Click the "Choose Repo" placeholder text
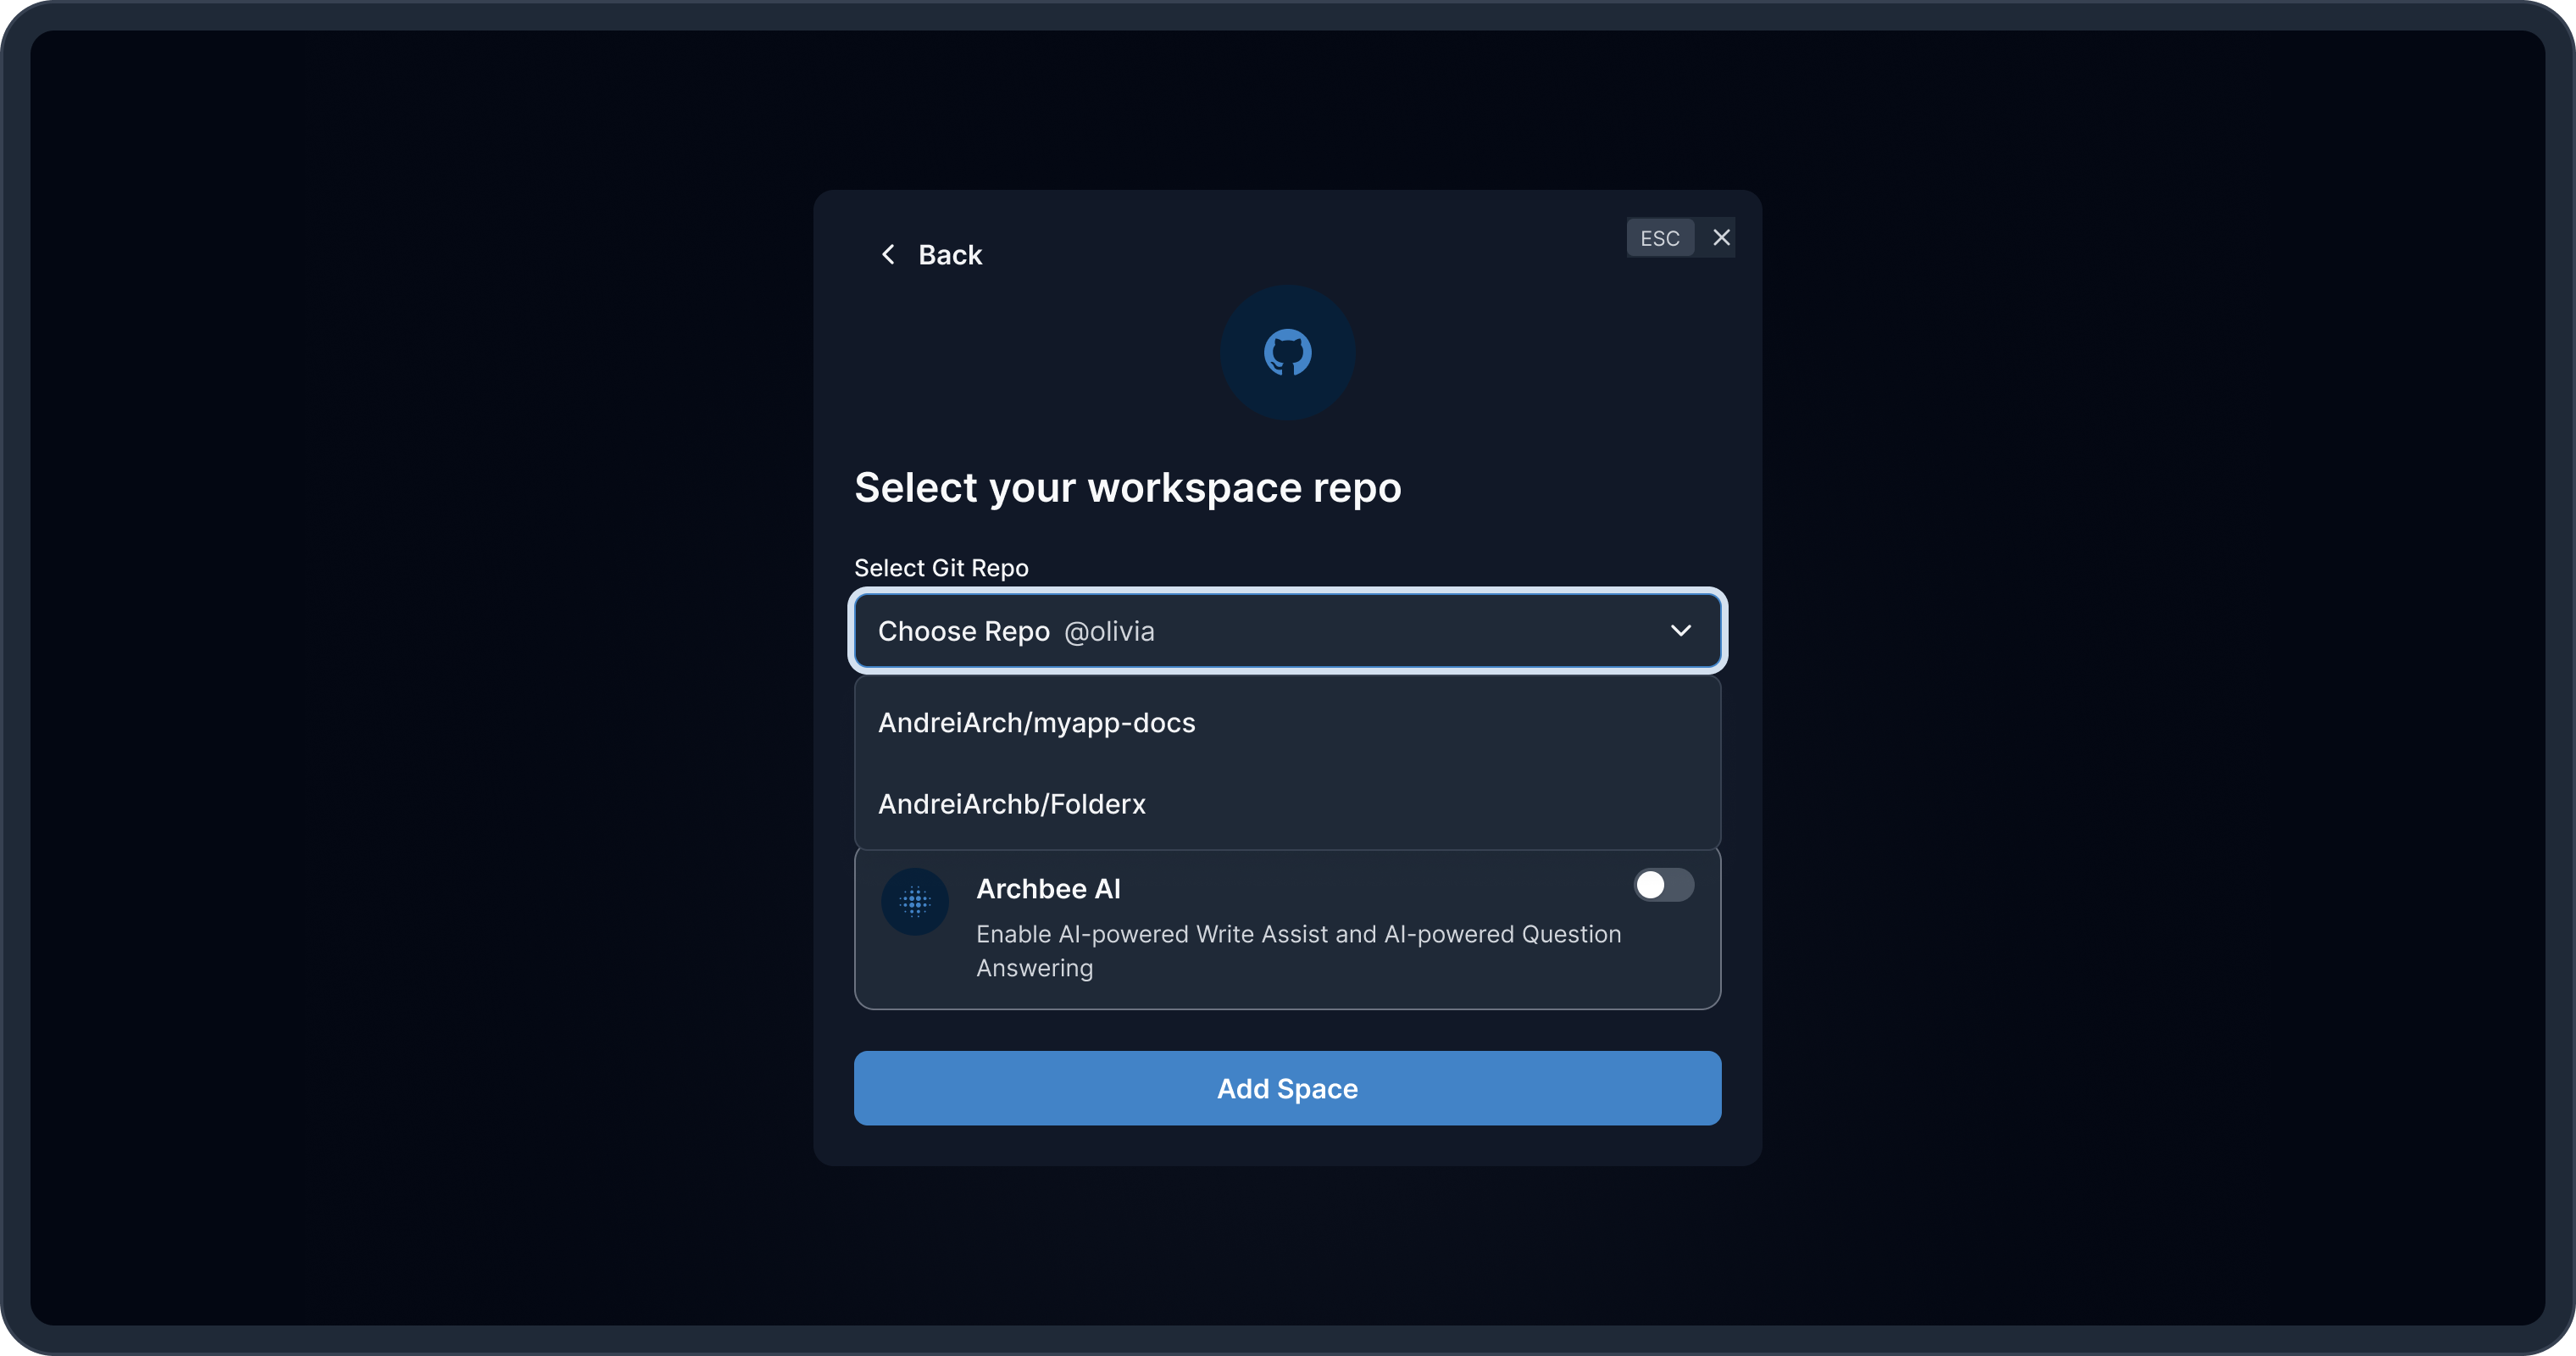2576x1356 pixels. click(963, 632)
